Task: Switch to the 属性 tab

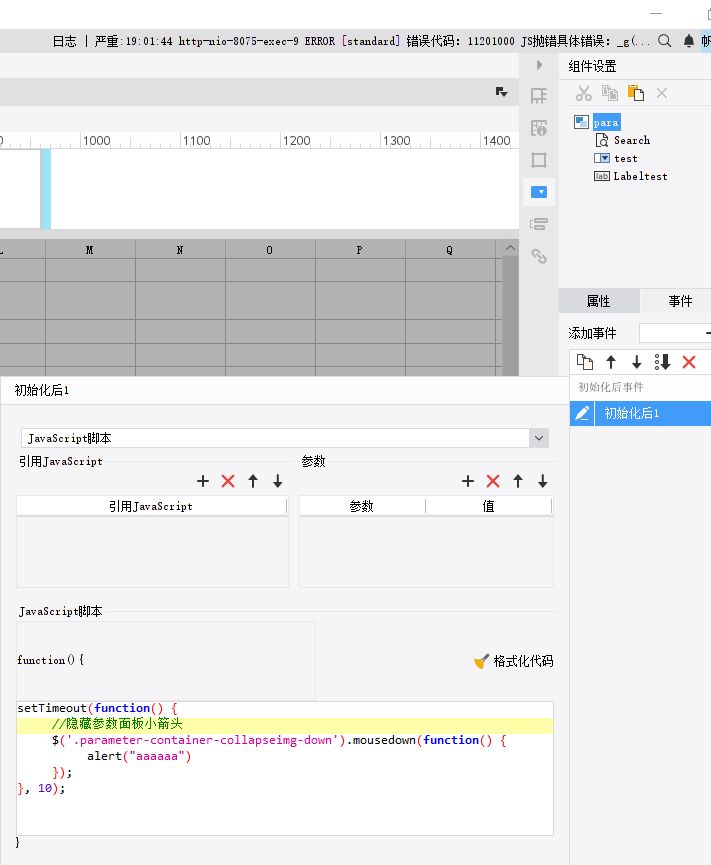Action: tap(599, 301)
